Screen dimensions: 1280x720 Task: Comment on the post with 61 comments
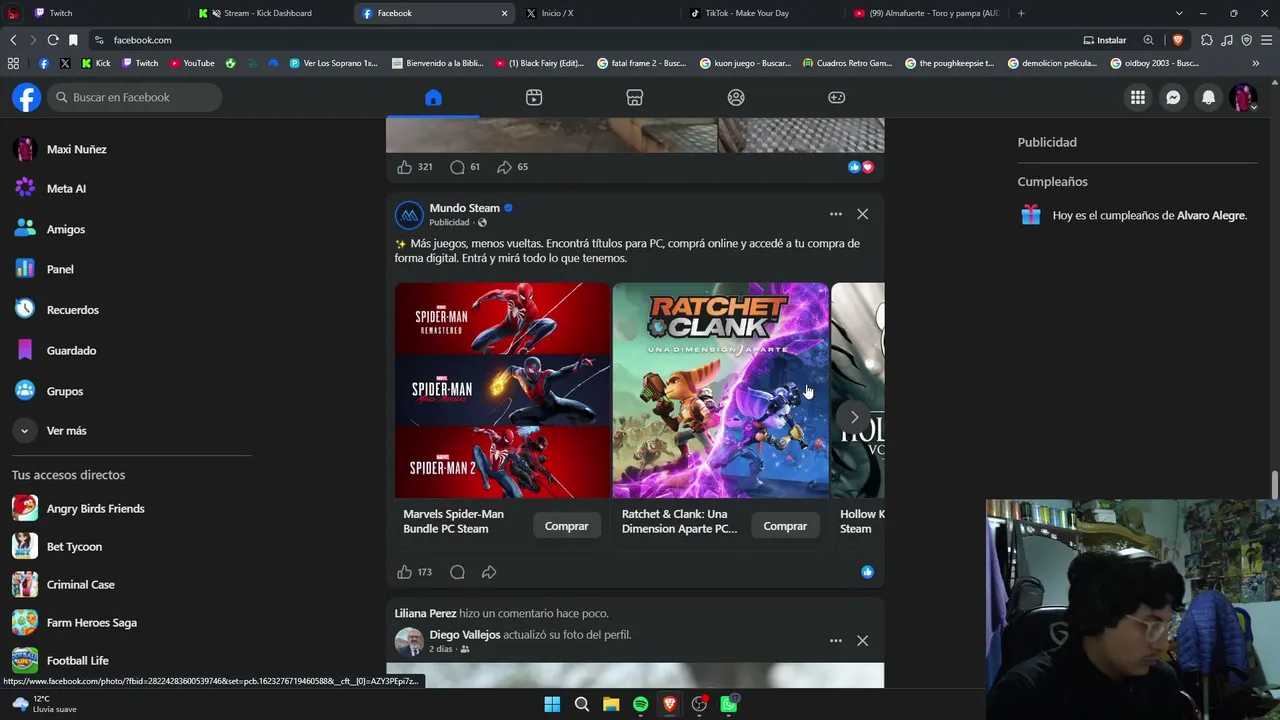pos(457,167)
